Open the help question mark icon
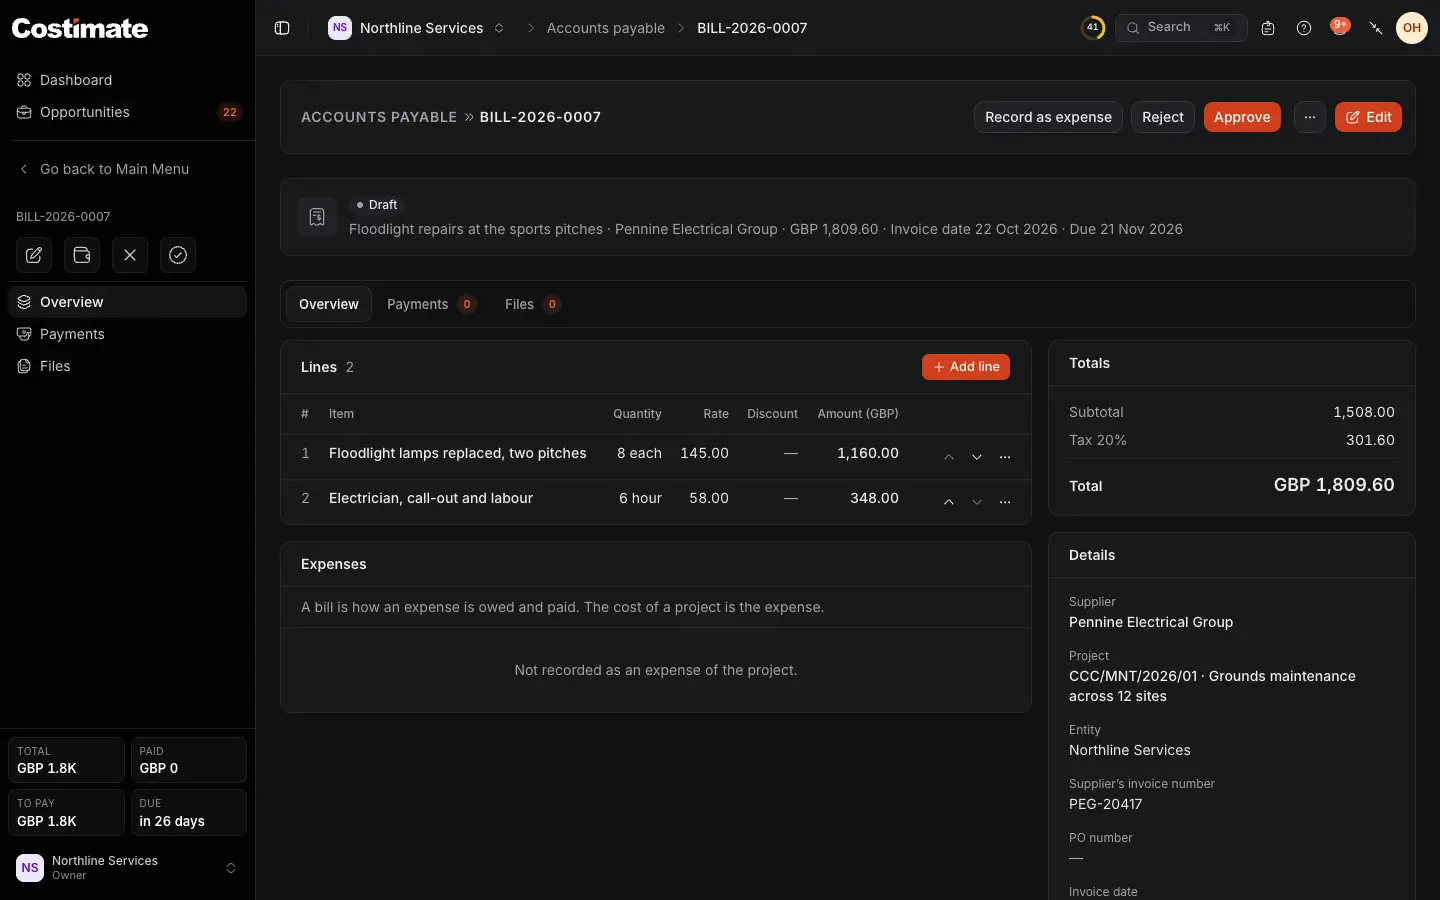This screenshot has width=1440, height=900. click(1304, 28)
